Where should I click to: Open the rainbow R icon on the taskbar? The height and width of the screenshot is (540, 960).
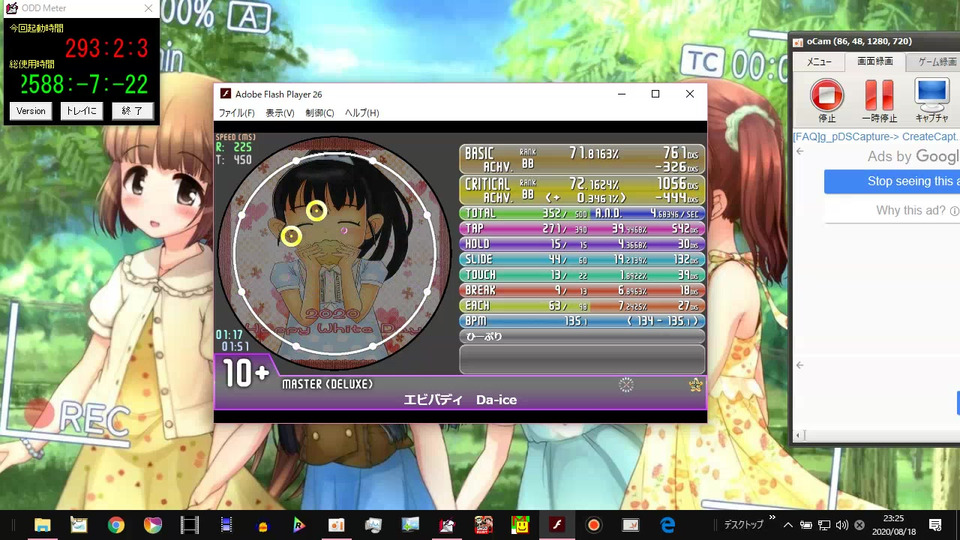pos(299,525)
